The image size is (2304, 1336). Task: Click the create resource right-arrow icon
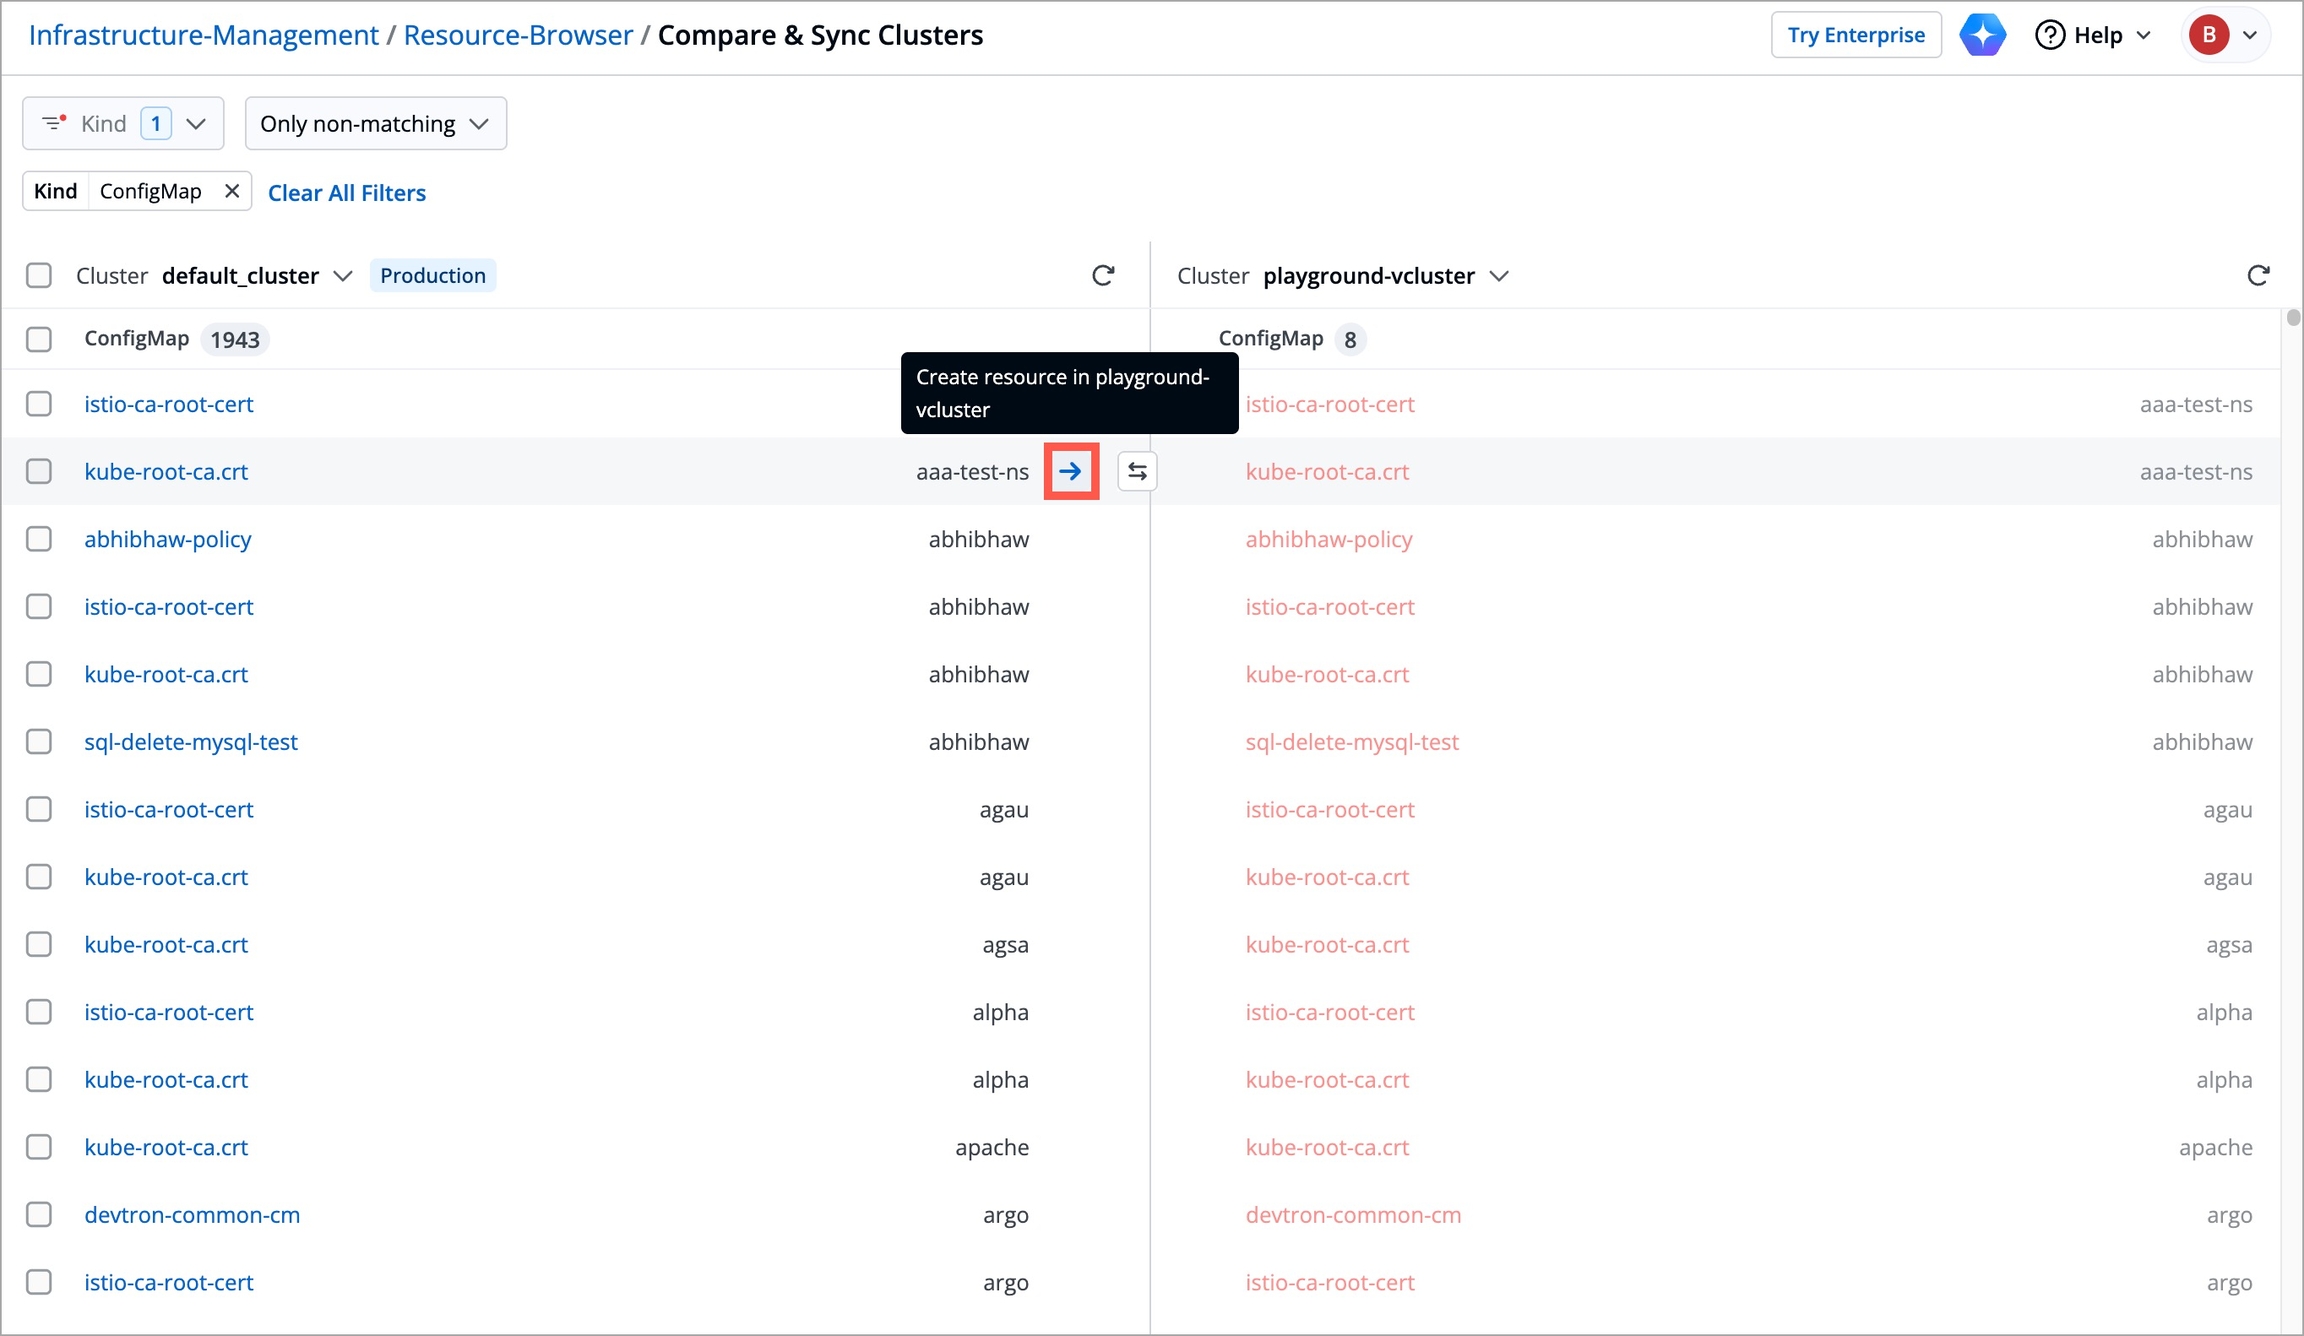1071,471
